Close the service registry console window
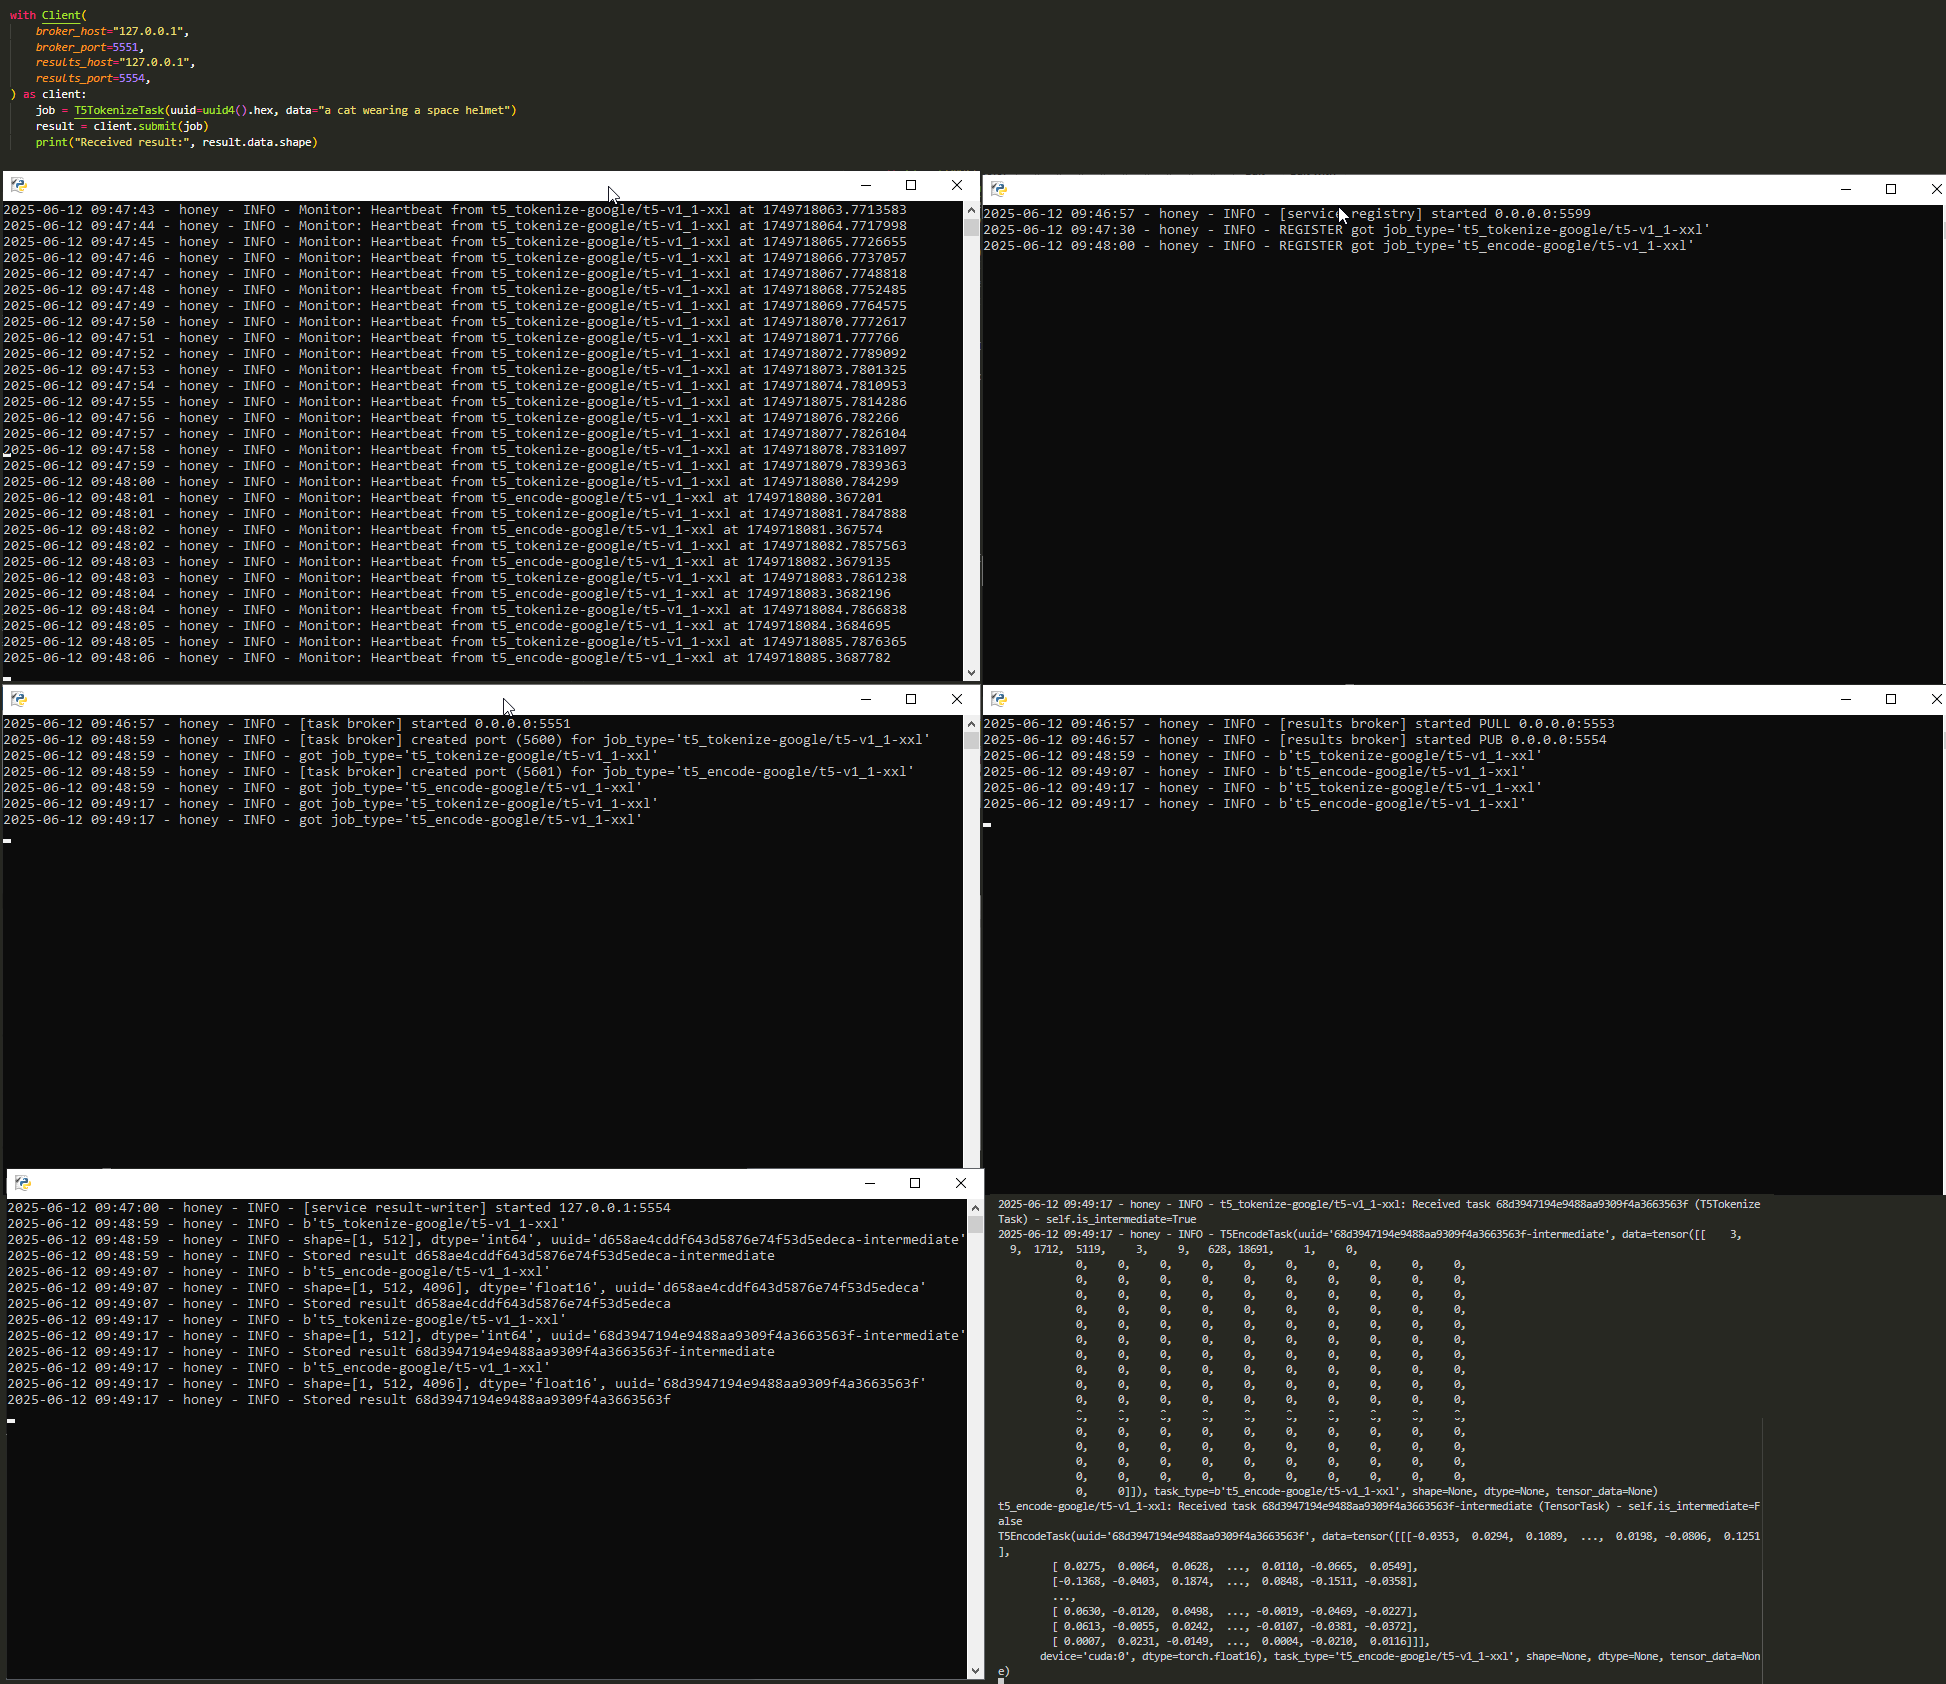This screenshot has height=1684, width=1946. point(1935,189)
